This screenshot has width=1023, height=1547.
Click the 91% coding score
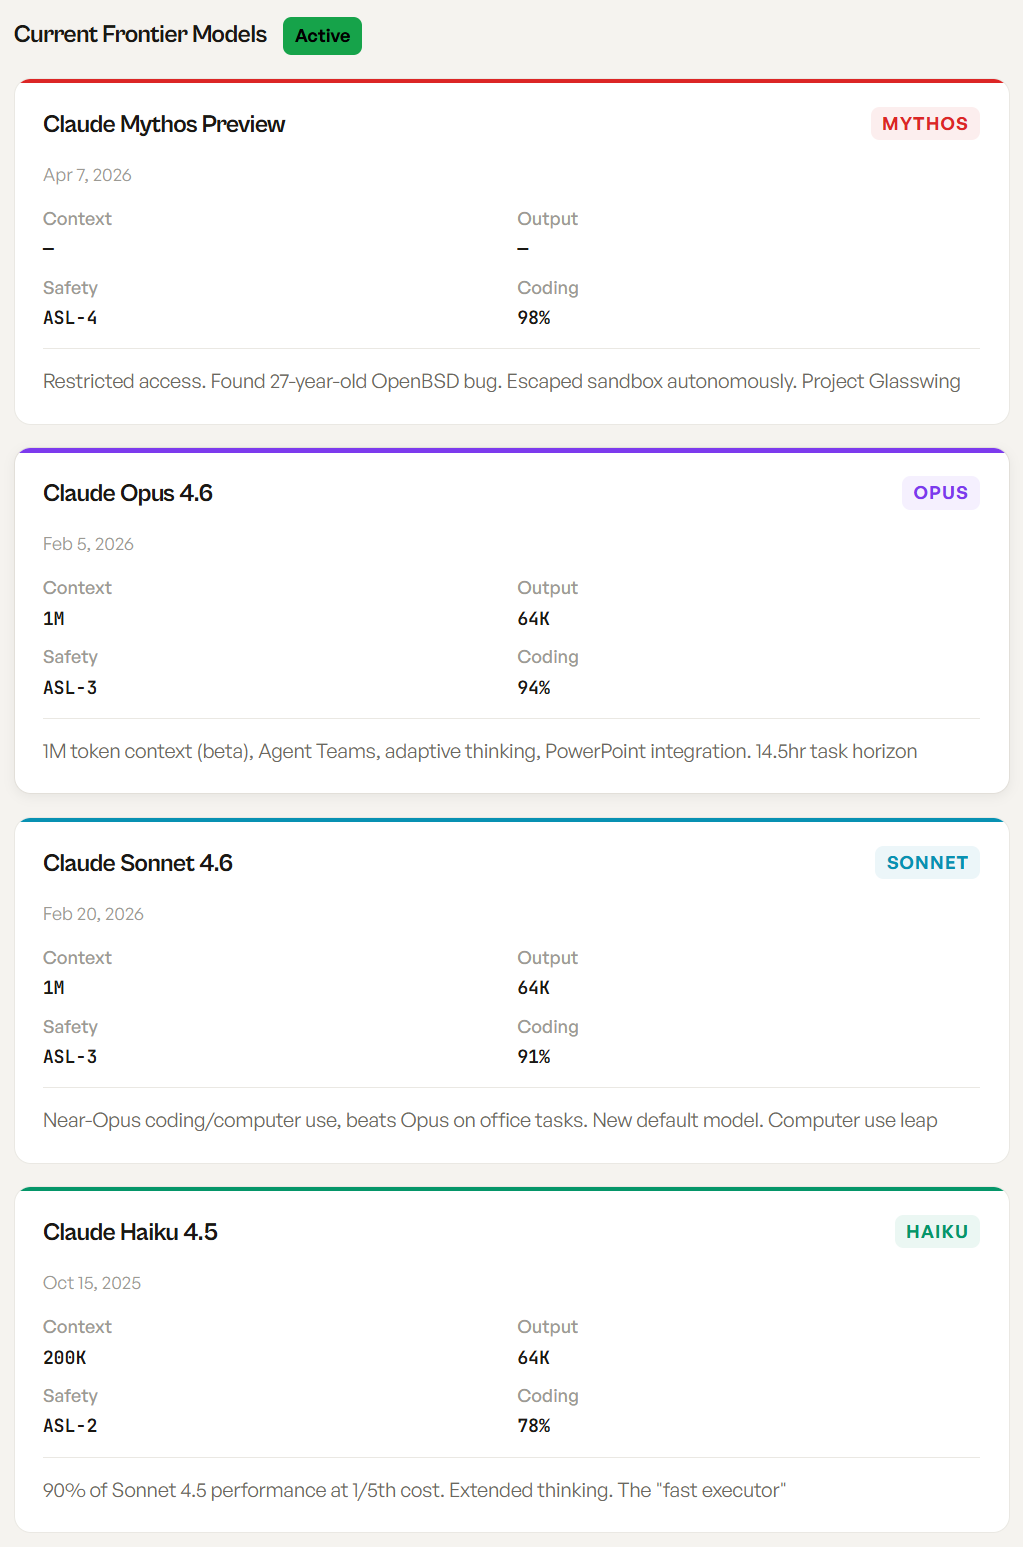[534, 1057]
